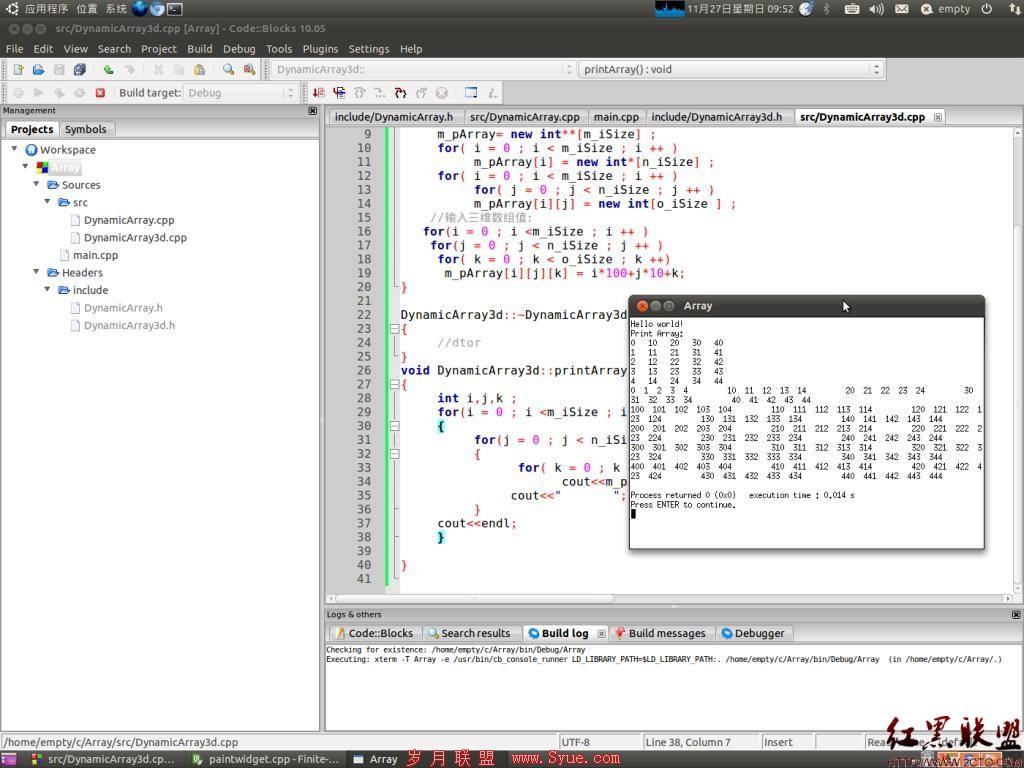The height and width of the screenshot is (768, 1024).
Task: Open the keyboard indicator in the panel
Action: click(x=852, y=9)
